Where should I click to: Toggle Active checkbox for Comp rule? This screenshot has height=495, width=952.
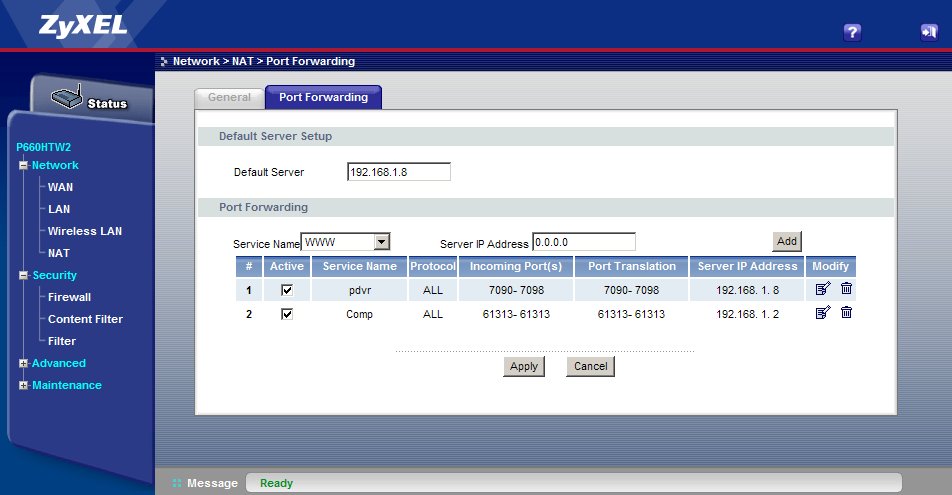pos(287,314)
